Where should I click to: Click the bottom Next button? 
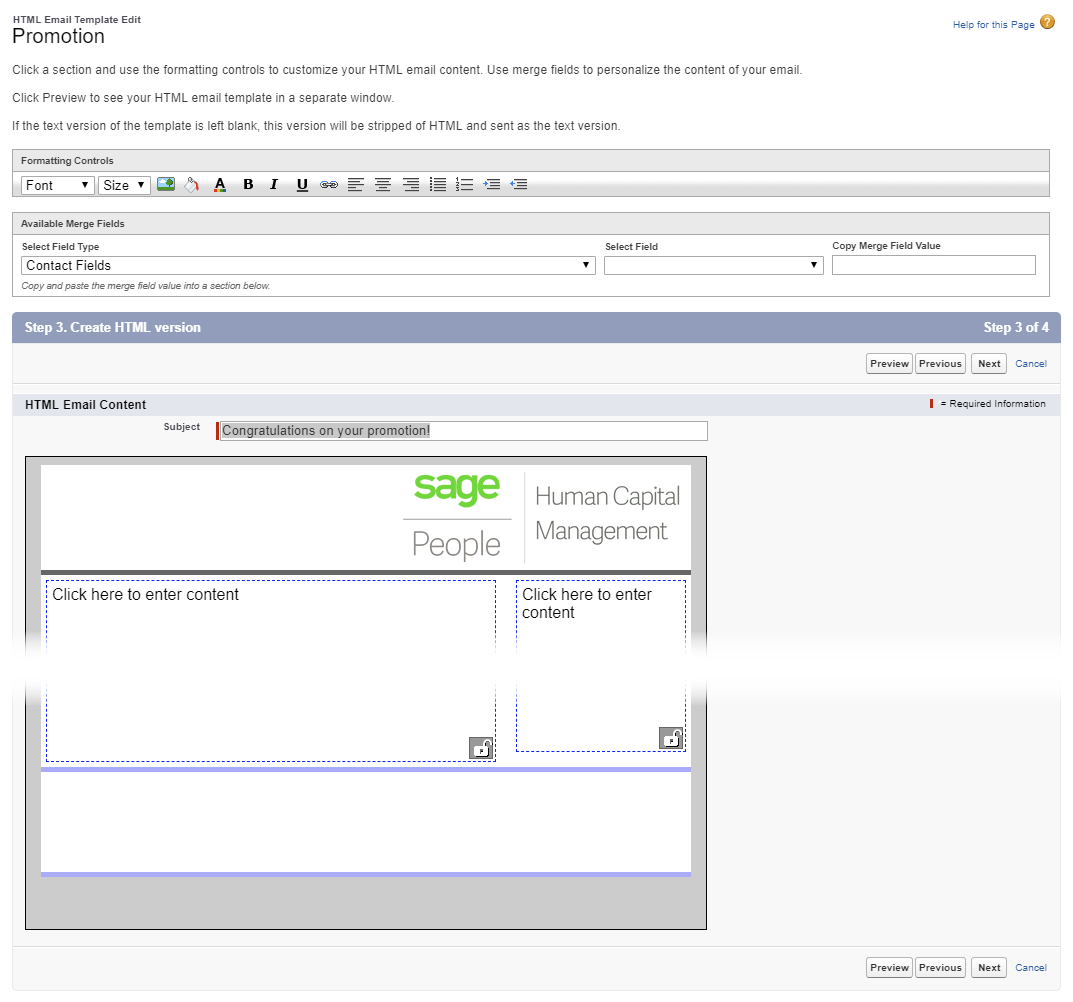click(x=989, y=967)
